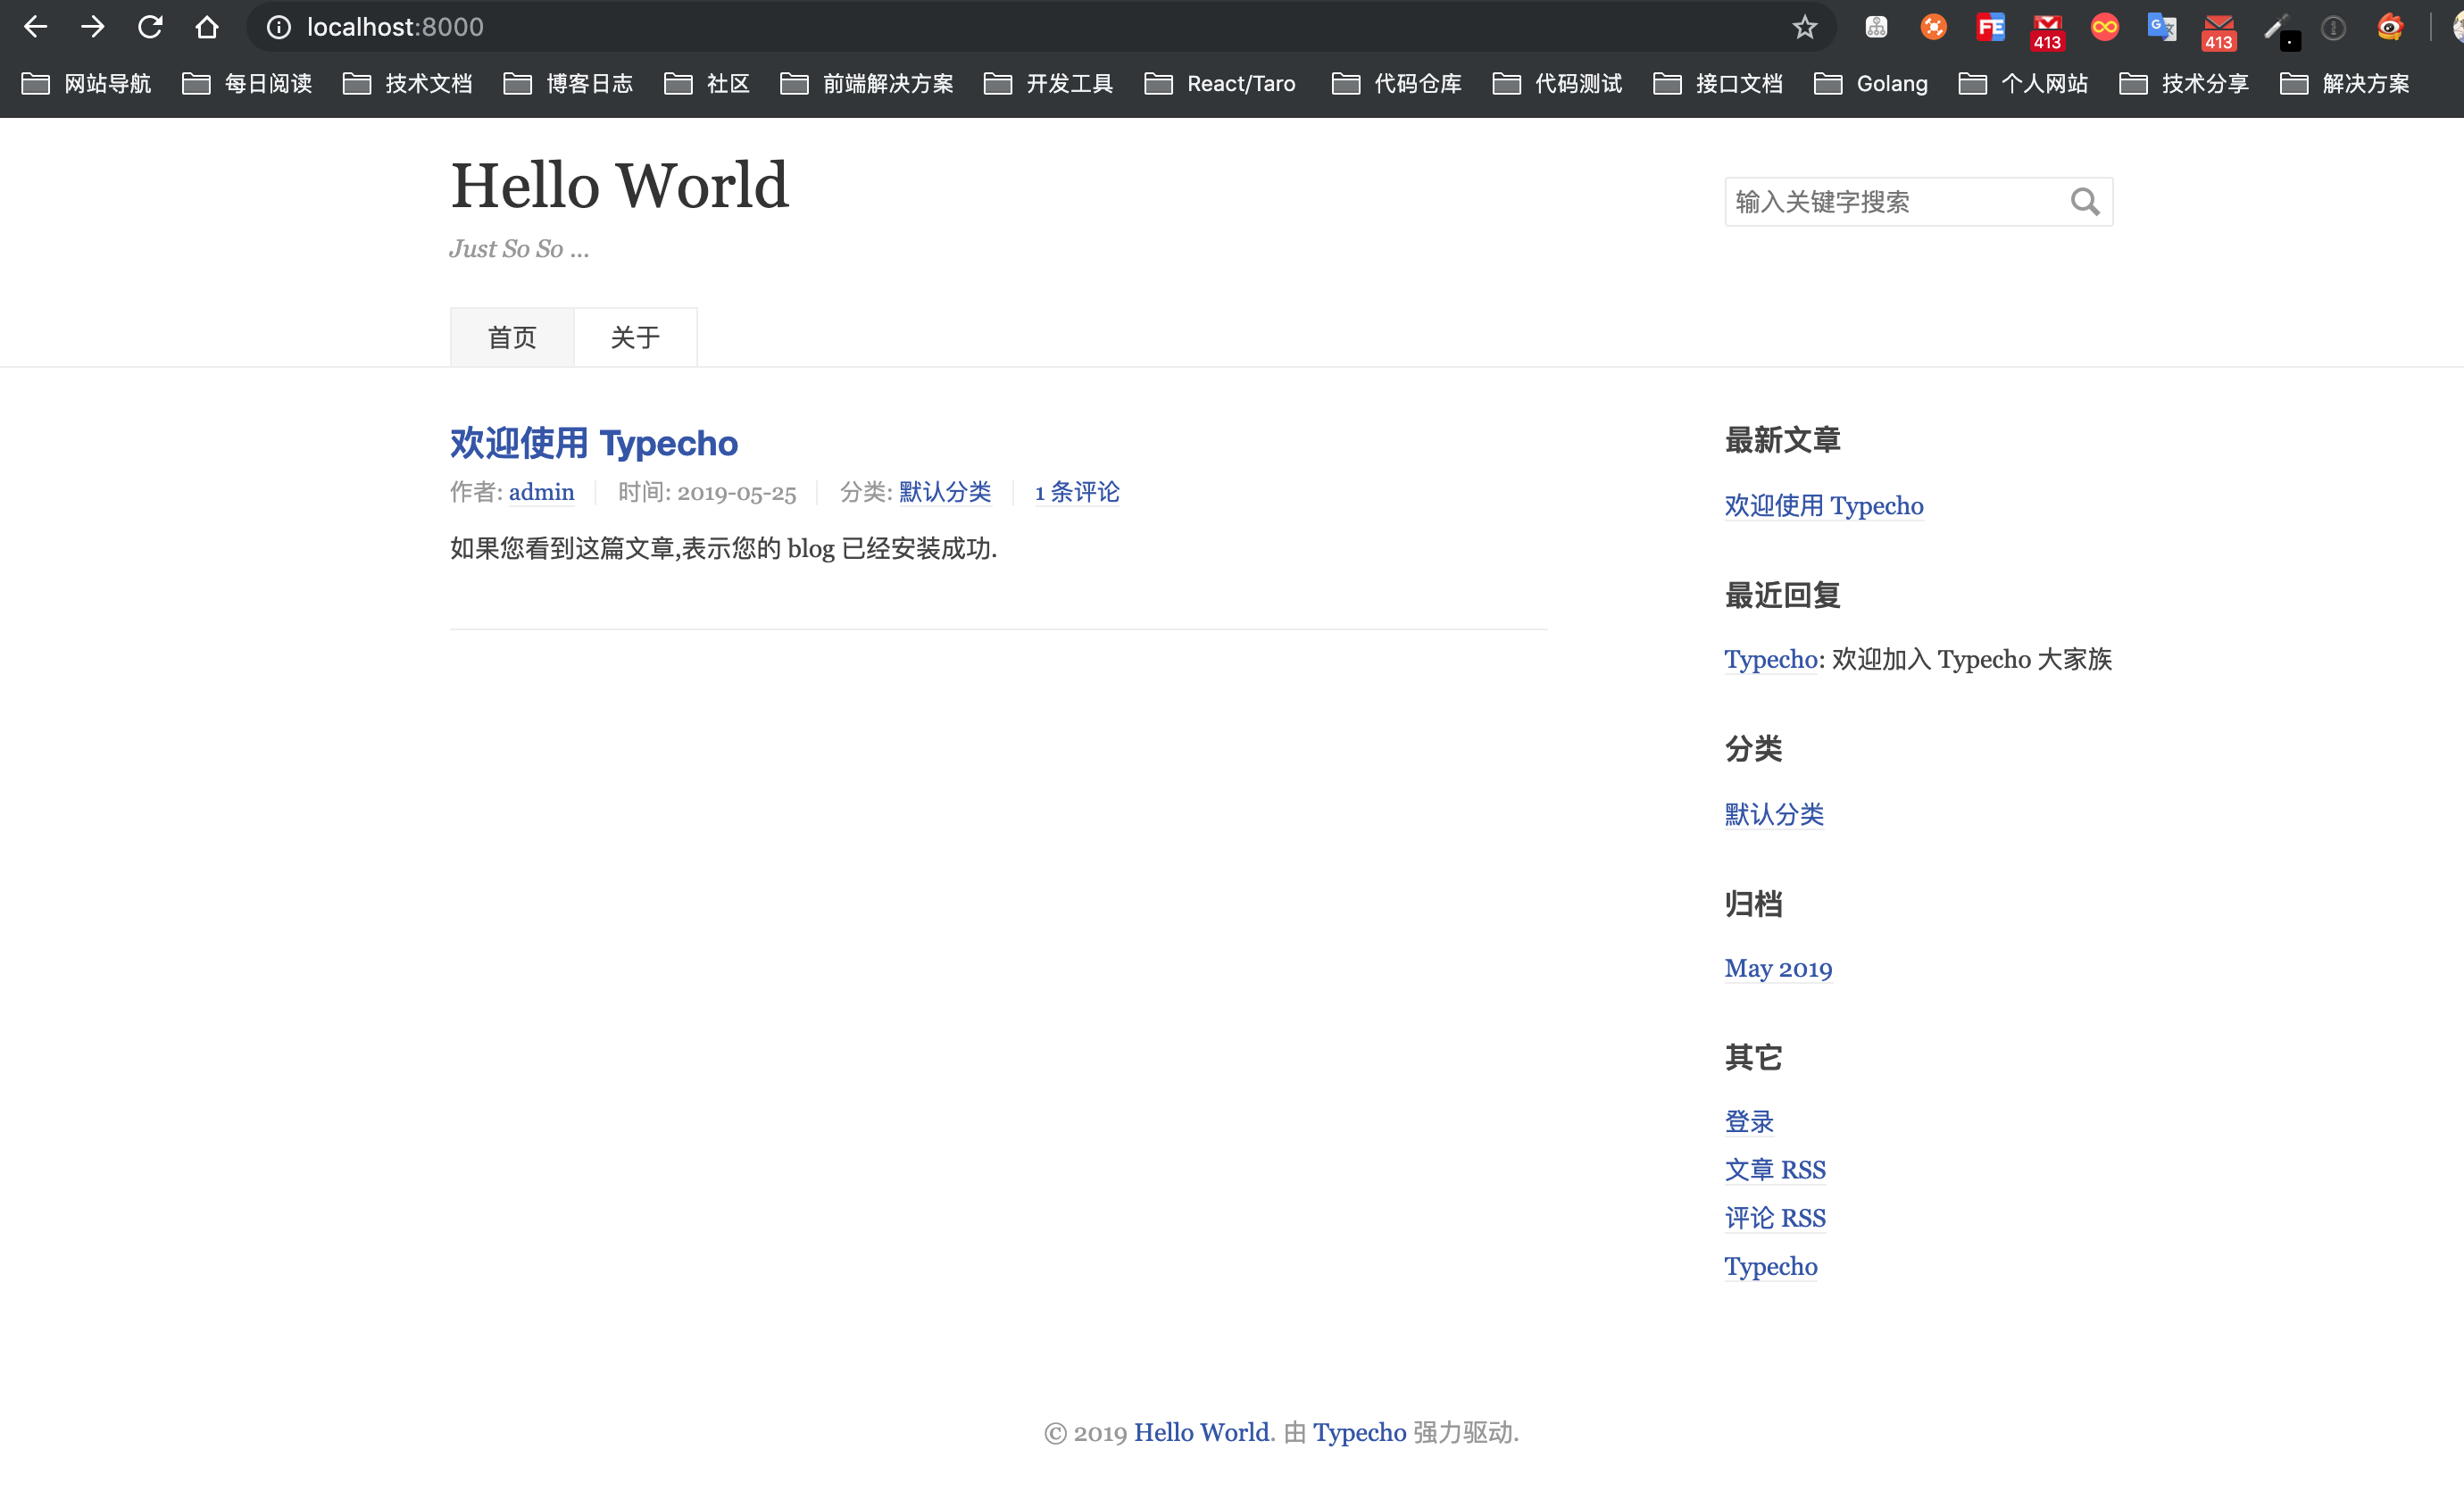Switch to the 首页 tab

point(511,337)
